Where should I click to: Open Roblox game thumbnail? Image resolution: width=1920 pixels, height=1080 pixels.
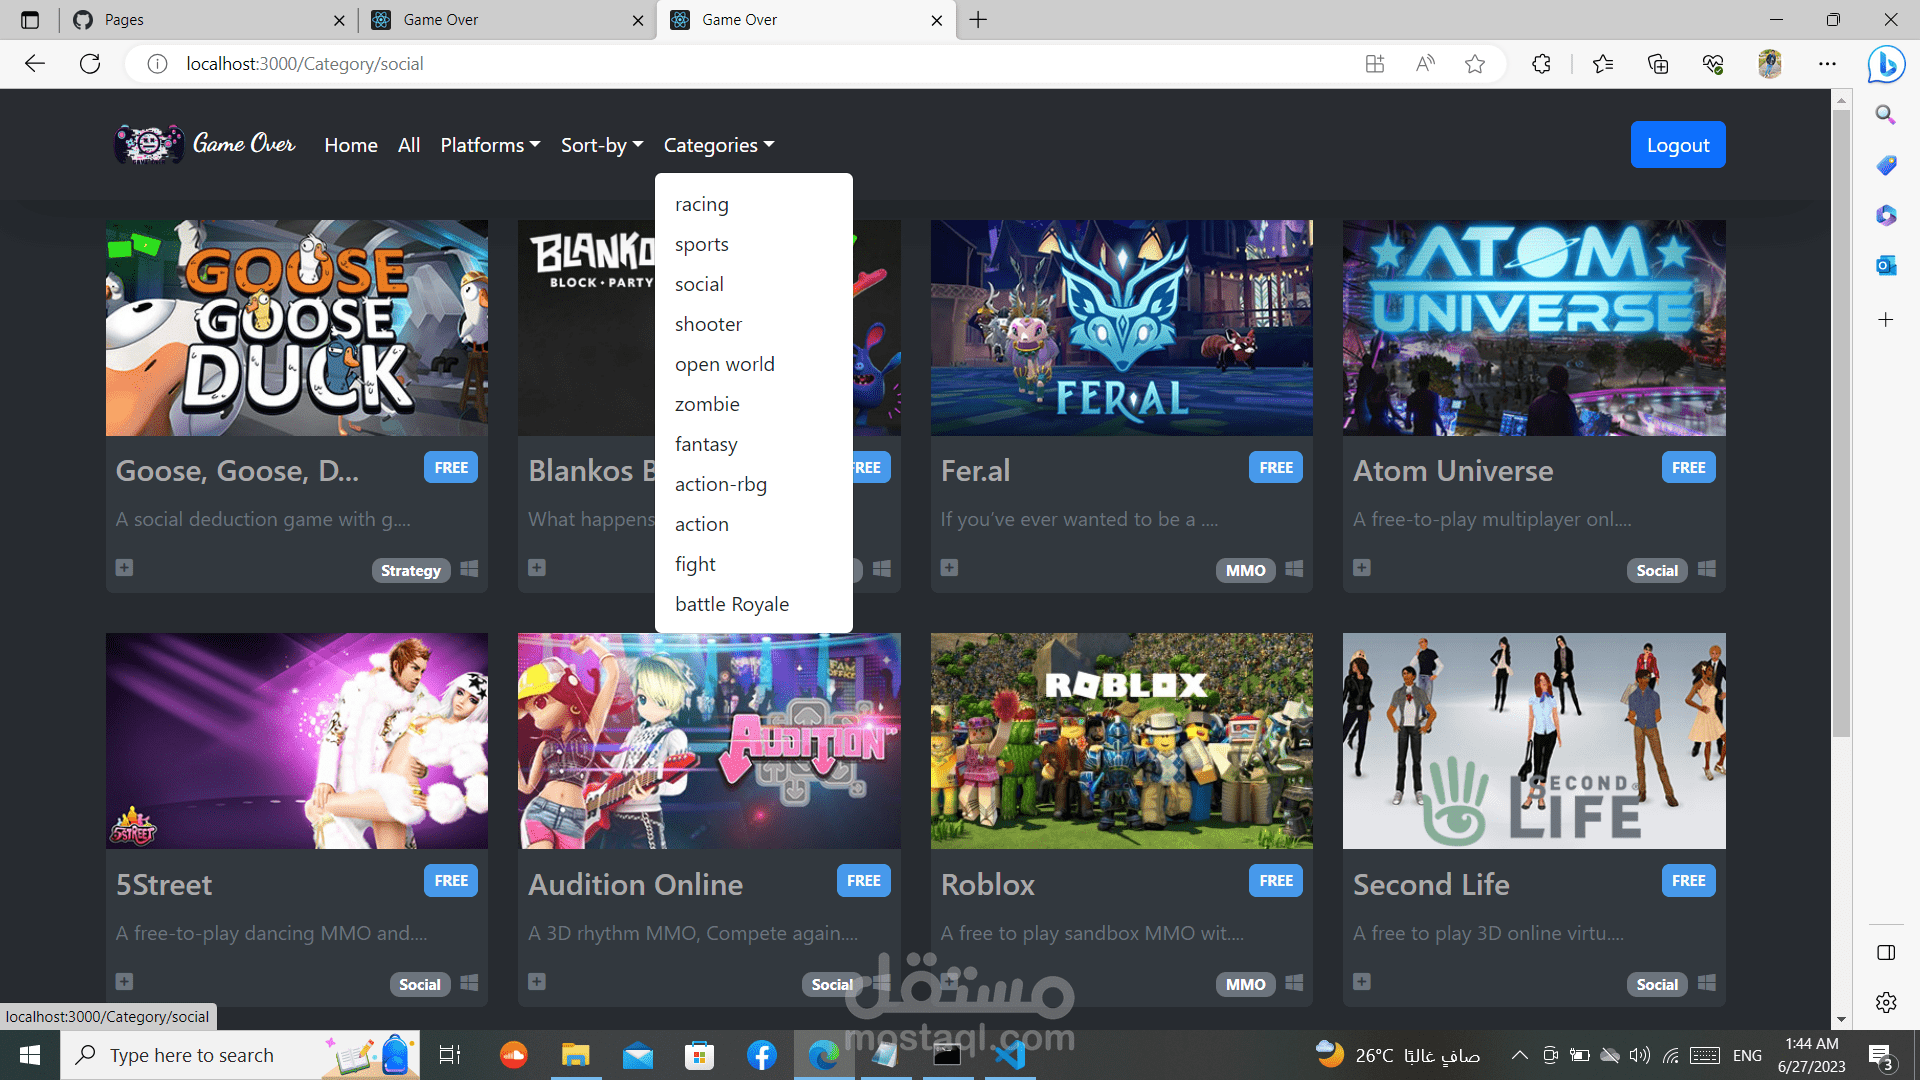coord(1121,740)
